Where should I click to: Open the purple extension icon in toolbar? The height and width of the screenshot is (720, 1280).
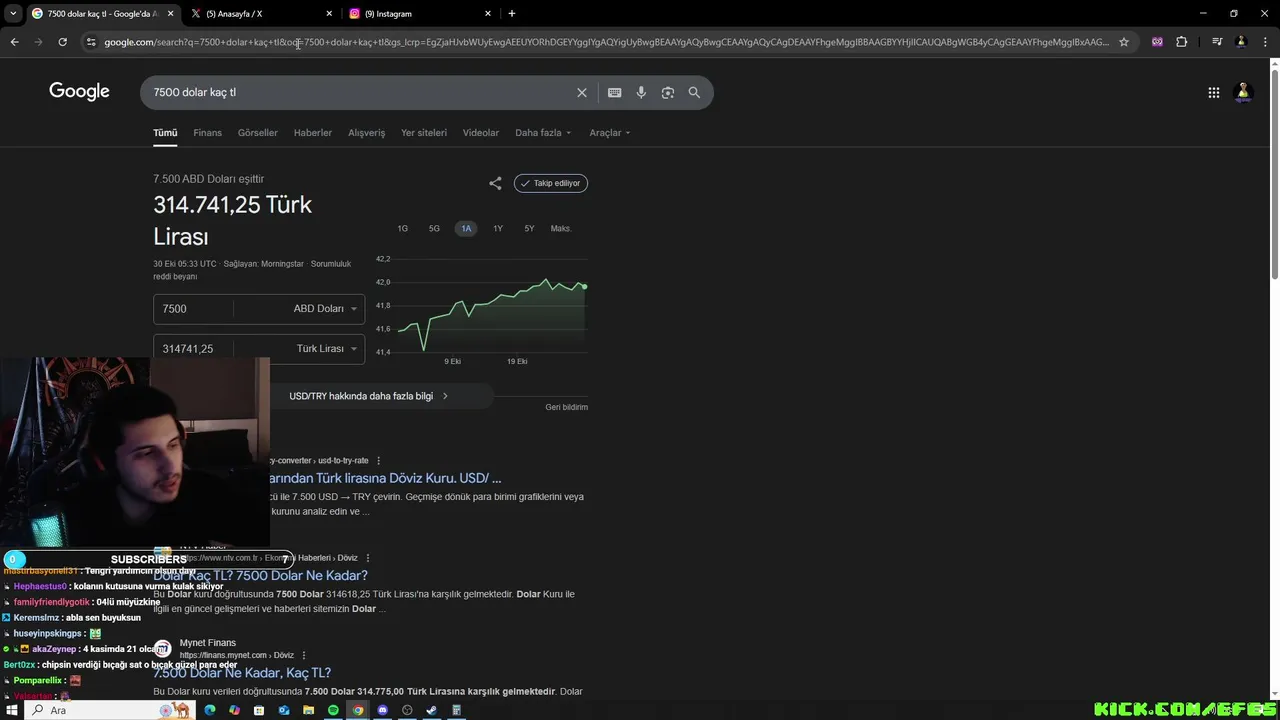[1157, 42]
